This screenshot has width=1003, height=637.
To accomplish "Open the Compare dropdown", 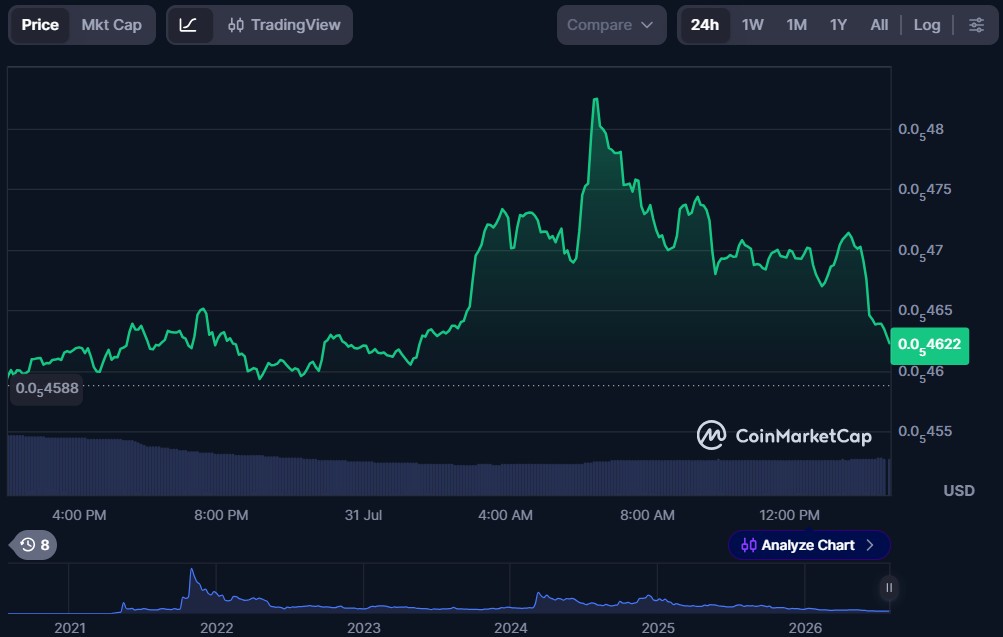I will coord(611,25).
